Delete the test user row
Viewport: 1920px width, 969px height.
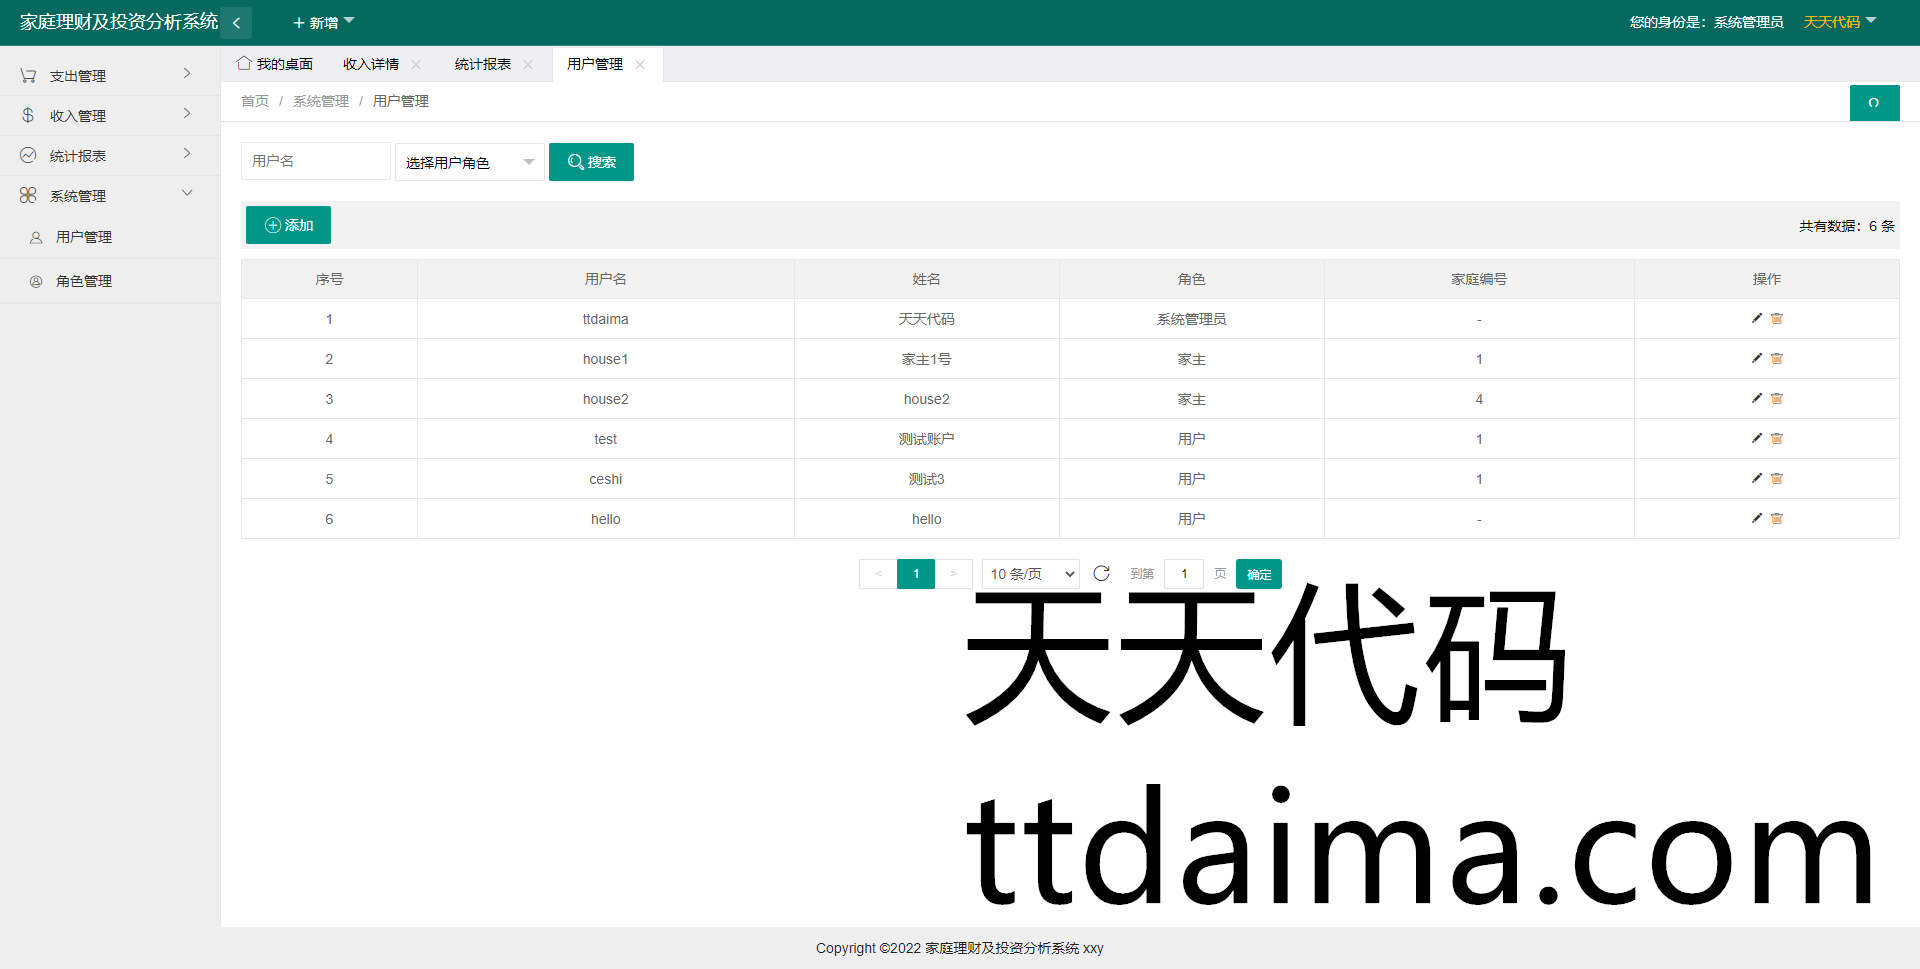(x=1777, y=438)
